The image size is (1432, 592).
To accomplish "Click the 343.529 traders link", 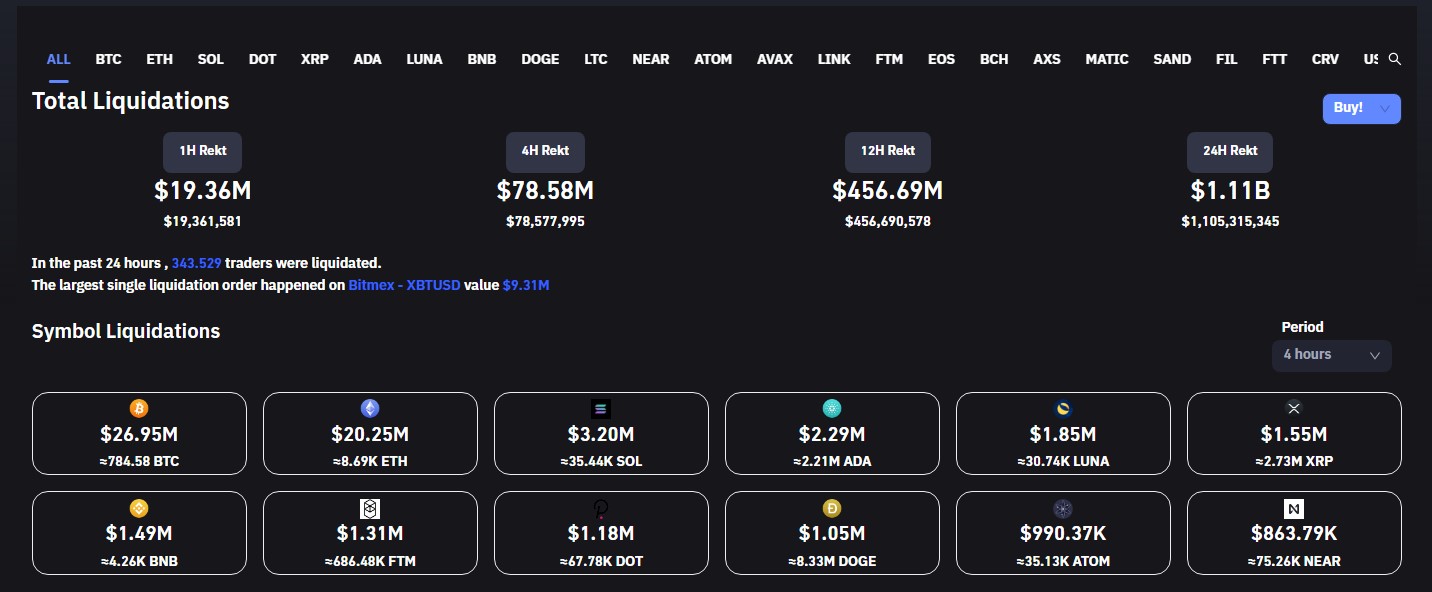I will (x=196, y=263).
